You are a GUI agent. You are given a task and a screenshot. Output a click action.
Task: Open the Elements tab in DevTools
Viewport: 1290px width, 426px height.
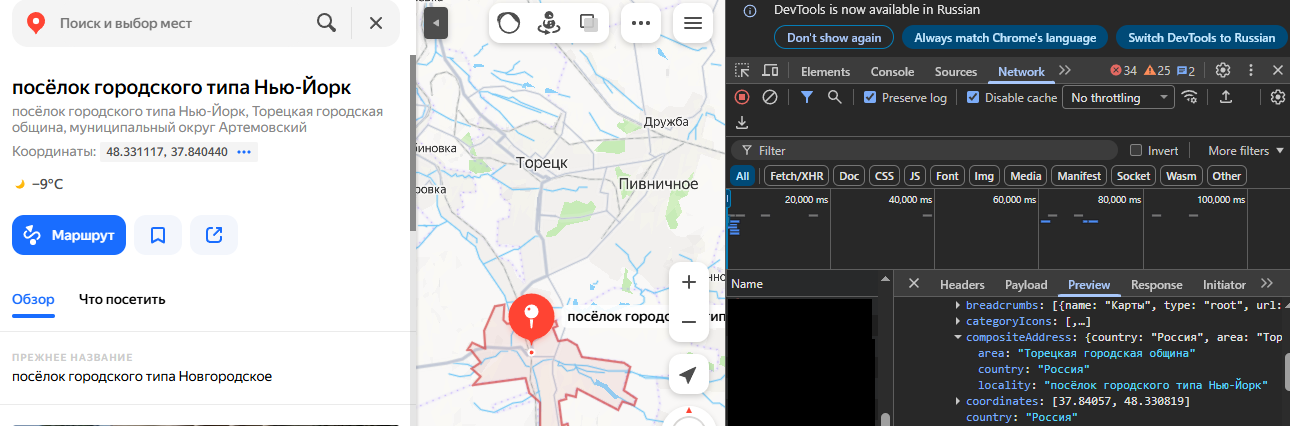pos(825,72)
